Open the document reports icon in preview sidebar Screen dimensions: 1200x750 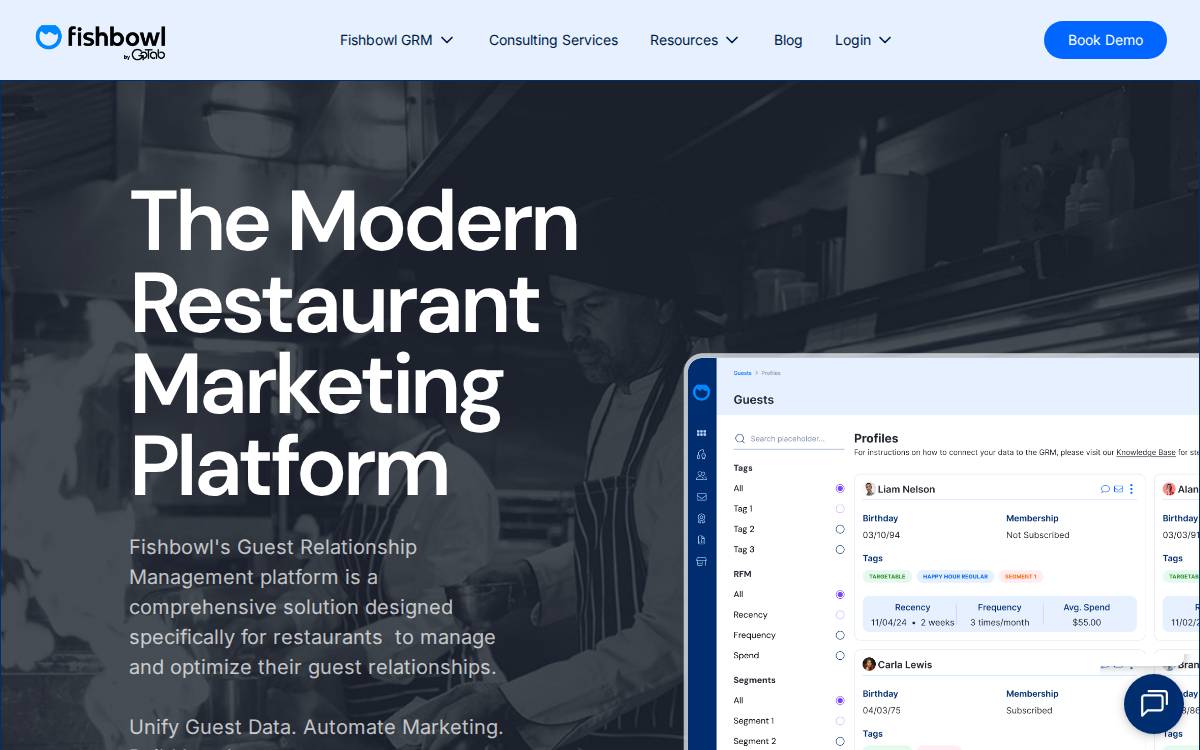click(x=702, y=540)
